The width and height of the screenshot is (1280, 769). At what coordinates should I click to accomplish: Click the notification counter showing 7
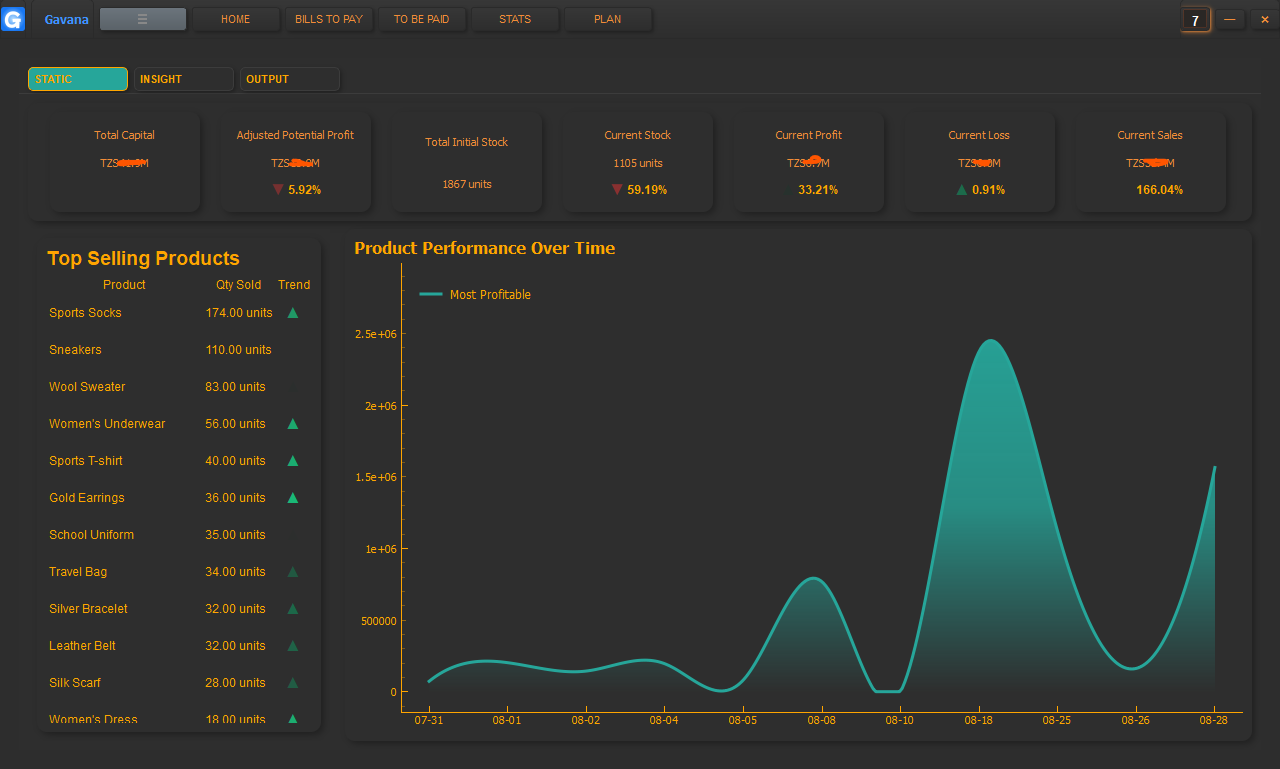click(1195, 20)
